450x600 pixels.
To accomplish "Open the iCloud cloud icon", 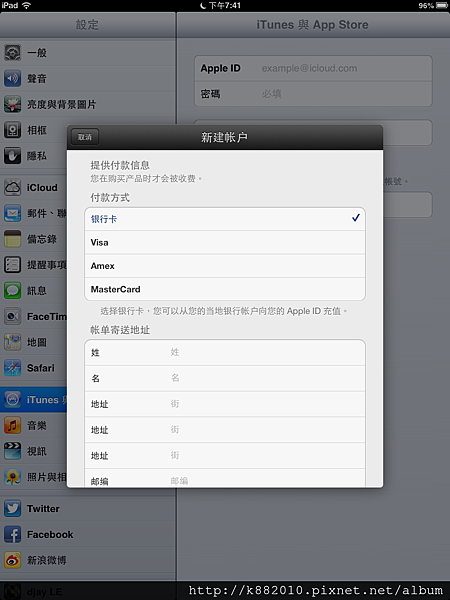I will [12, 188].
